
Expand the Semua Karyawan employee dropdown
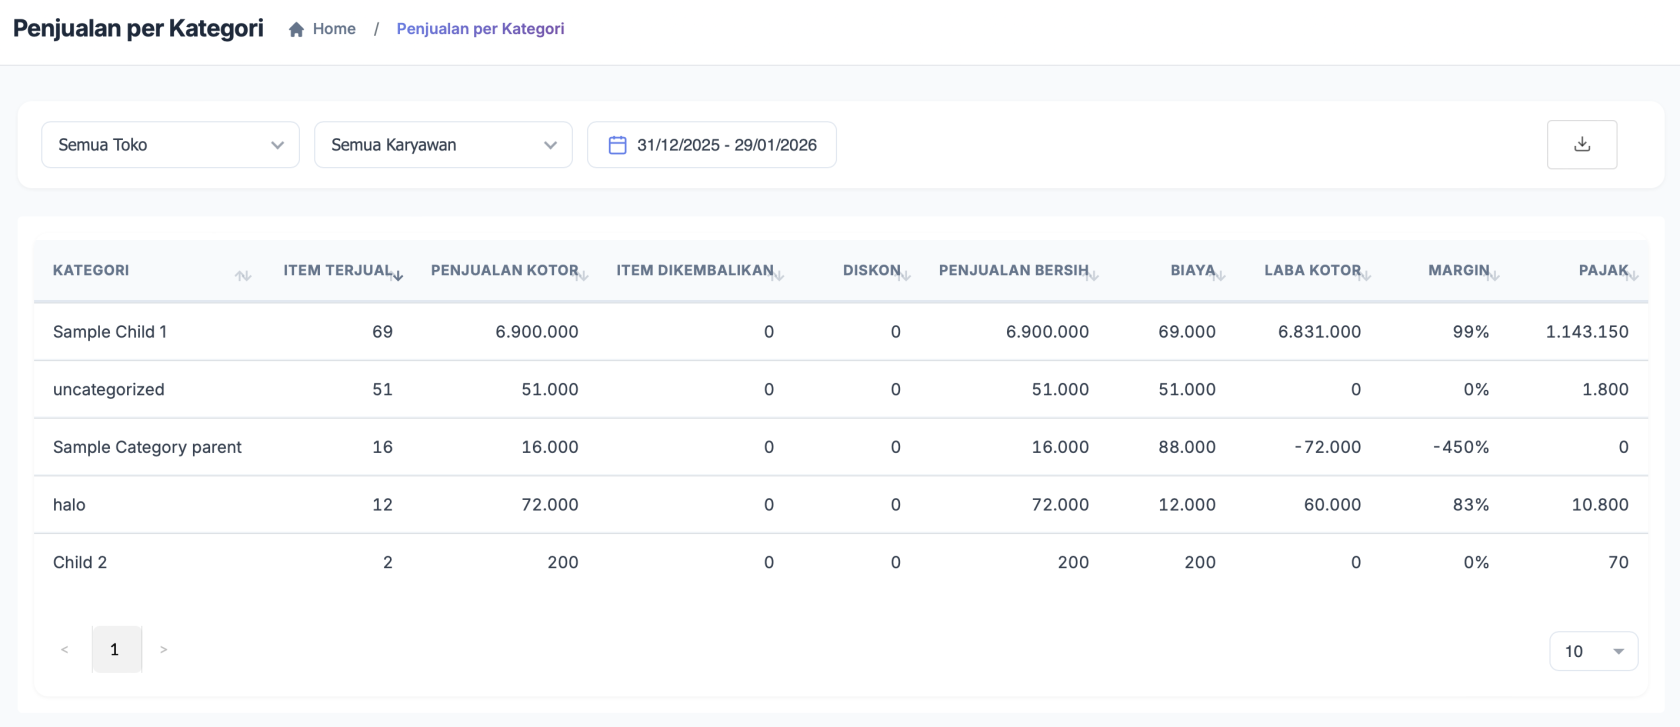[443, 145]
